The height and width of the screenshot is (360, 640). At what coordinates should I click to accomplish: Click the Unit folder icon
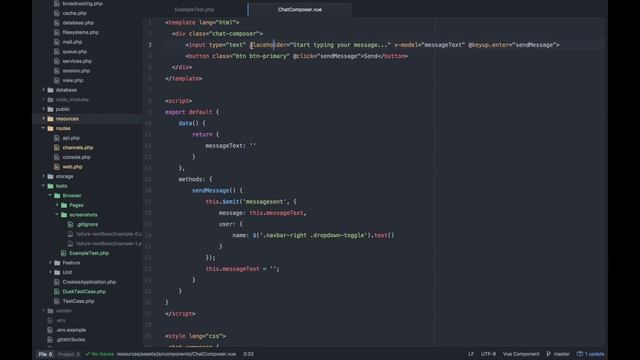pyautogui.click(x=58, y=272)
